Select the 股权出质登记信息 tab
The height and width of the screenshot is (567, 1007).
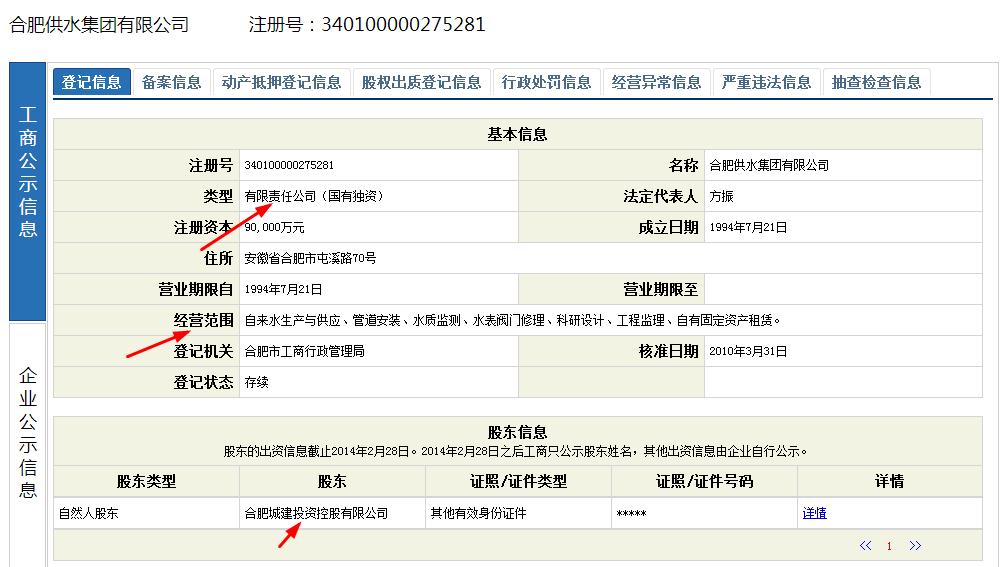click(x=421, y=82)
